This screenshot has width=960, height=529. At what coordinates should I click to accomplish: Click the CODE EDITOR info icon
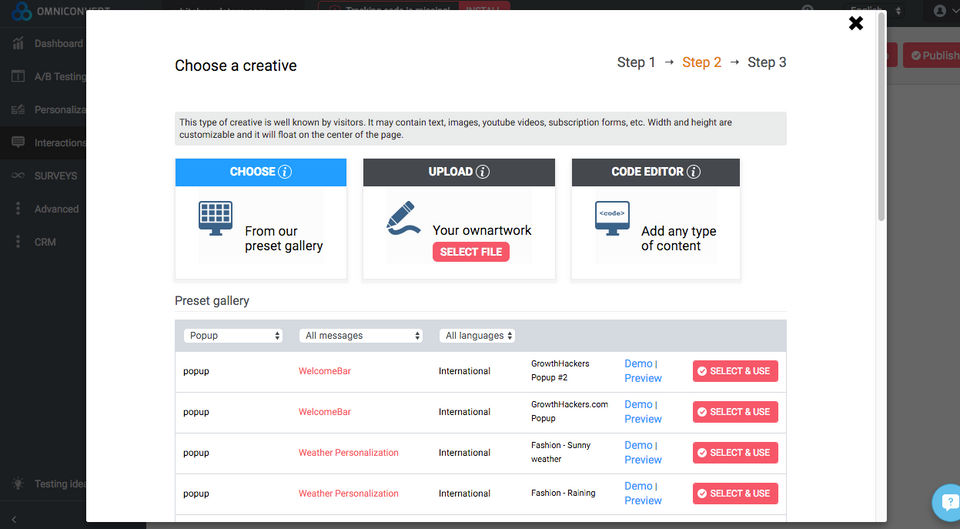694,172
